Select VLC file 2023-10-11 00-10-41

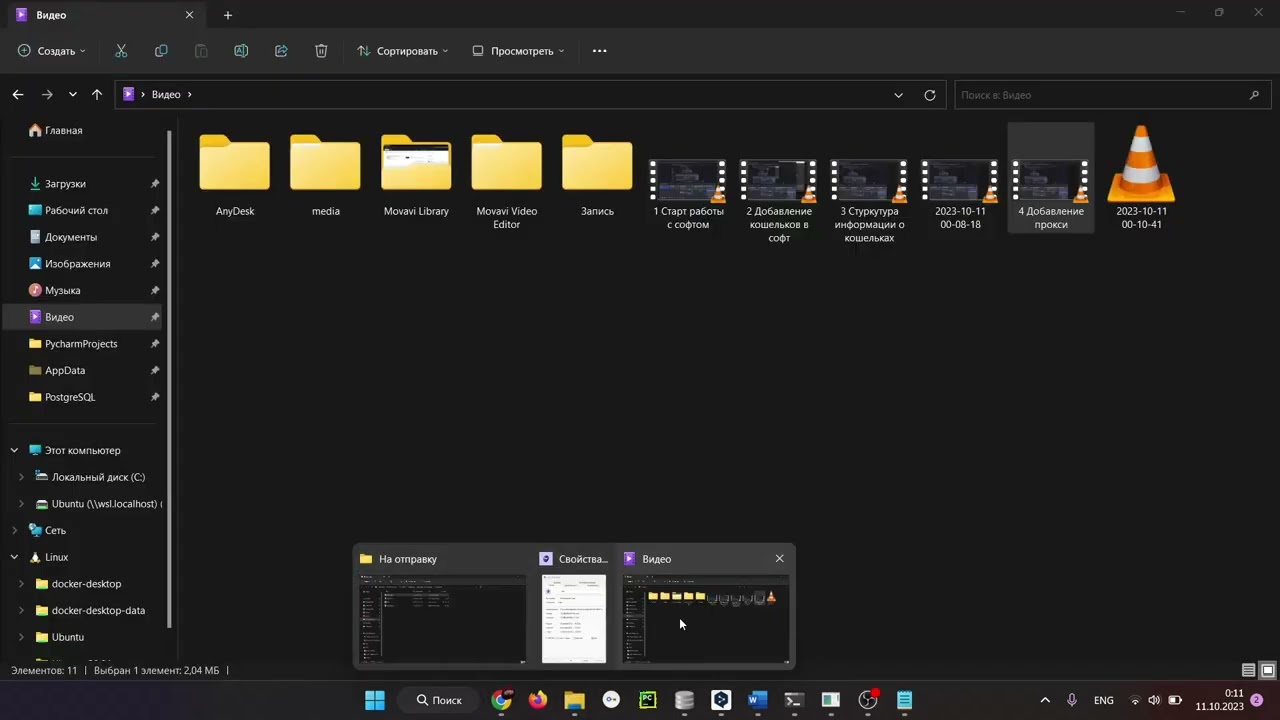coord(1141,178)
